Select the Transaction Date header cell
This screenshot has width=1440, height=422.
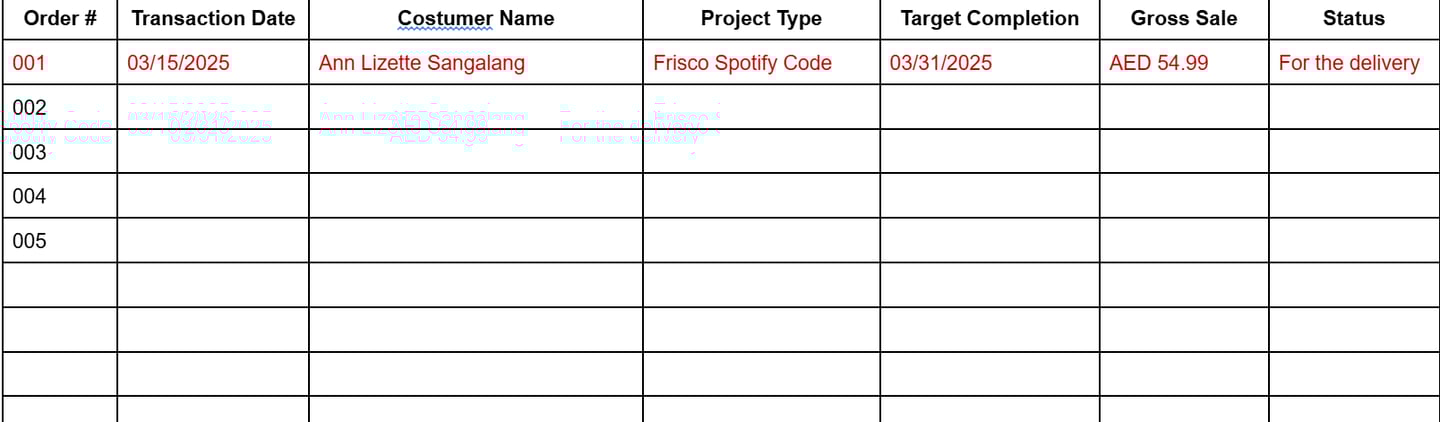pos(213,19)
